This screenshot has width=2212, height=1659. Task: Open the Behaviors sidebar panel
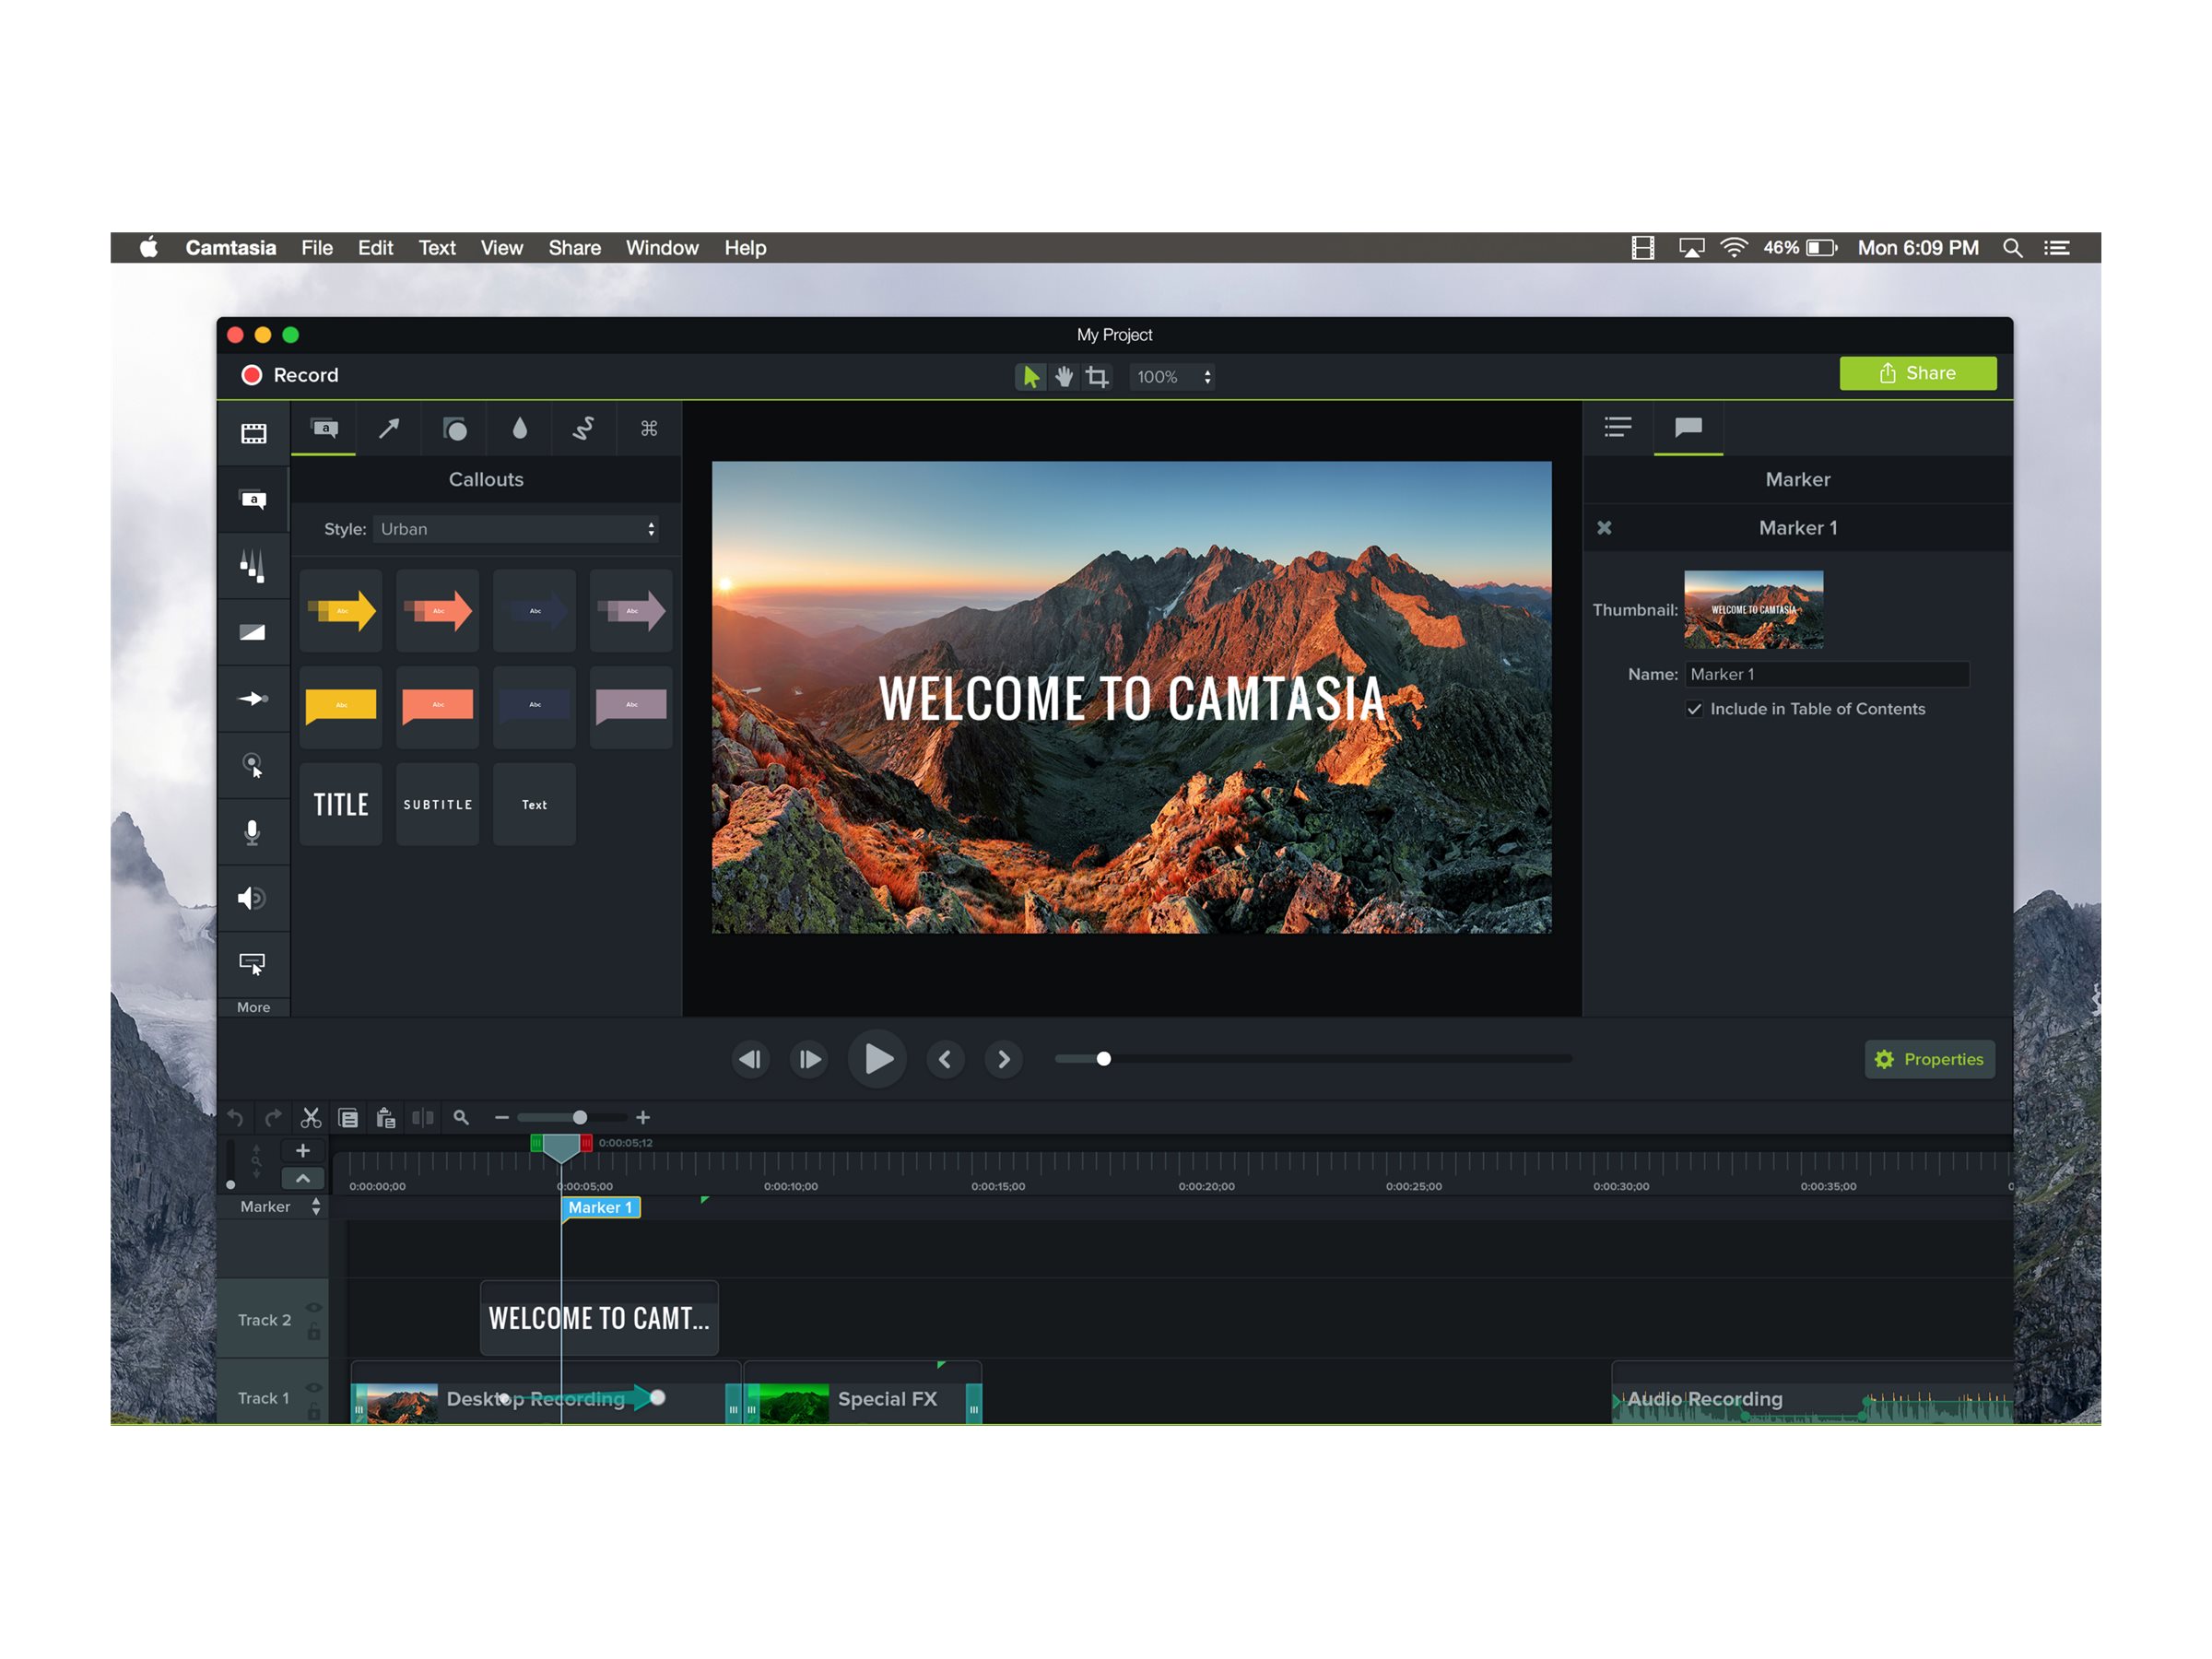coord(253,566)
